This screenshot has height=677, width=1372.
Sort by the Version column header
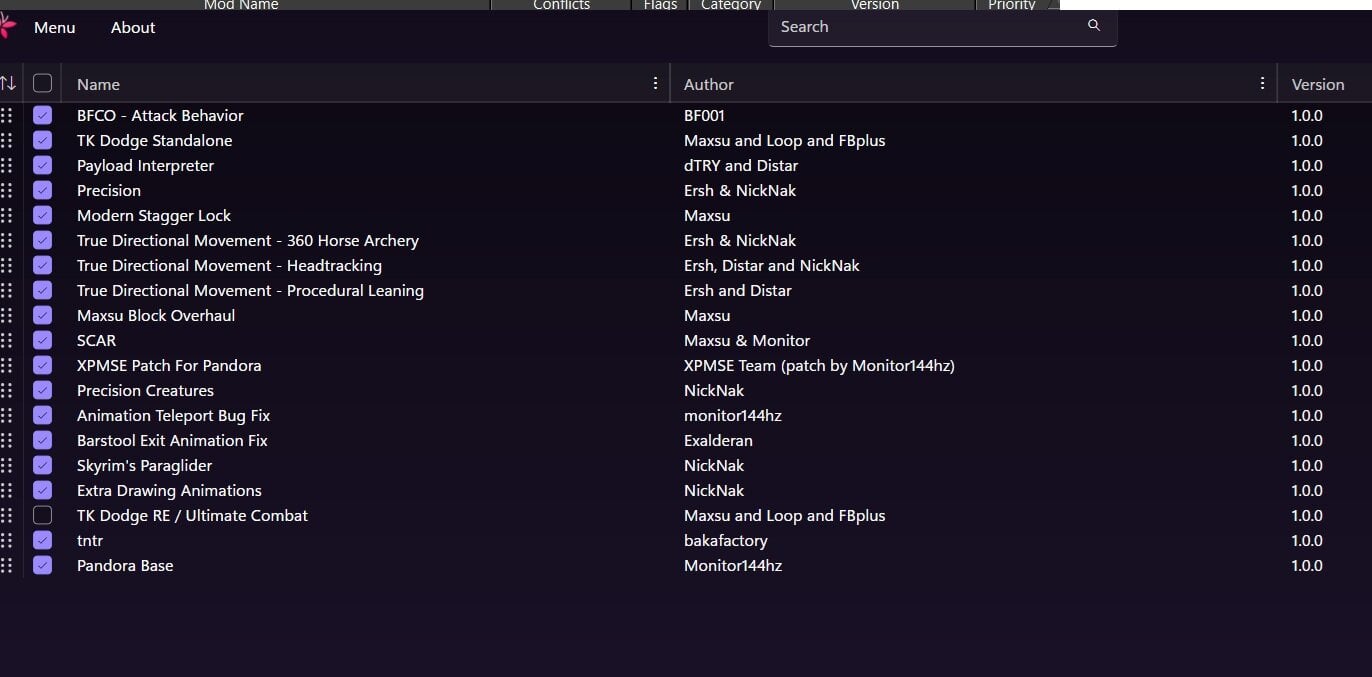point(1318,84)
